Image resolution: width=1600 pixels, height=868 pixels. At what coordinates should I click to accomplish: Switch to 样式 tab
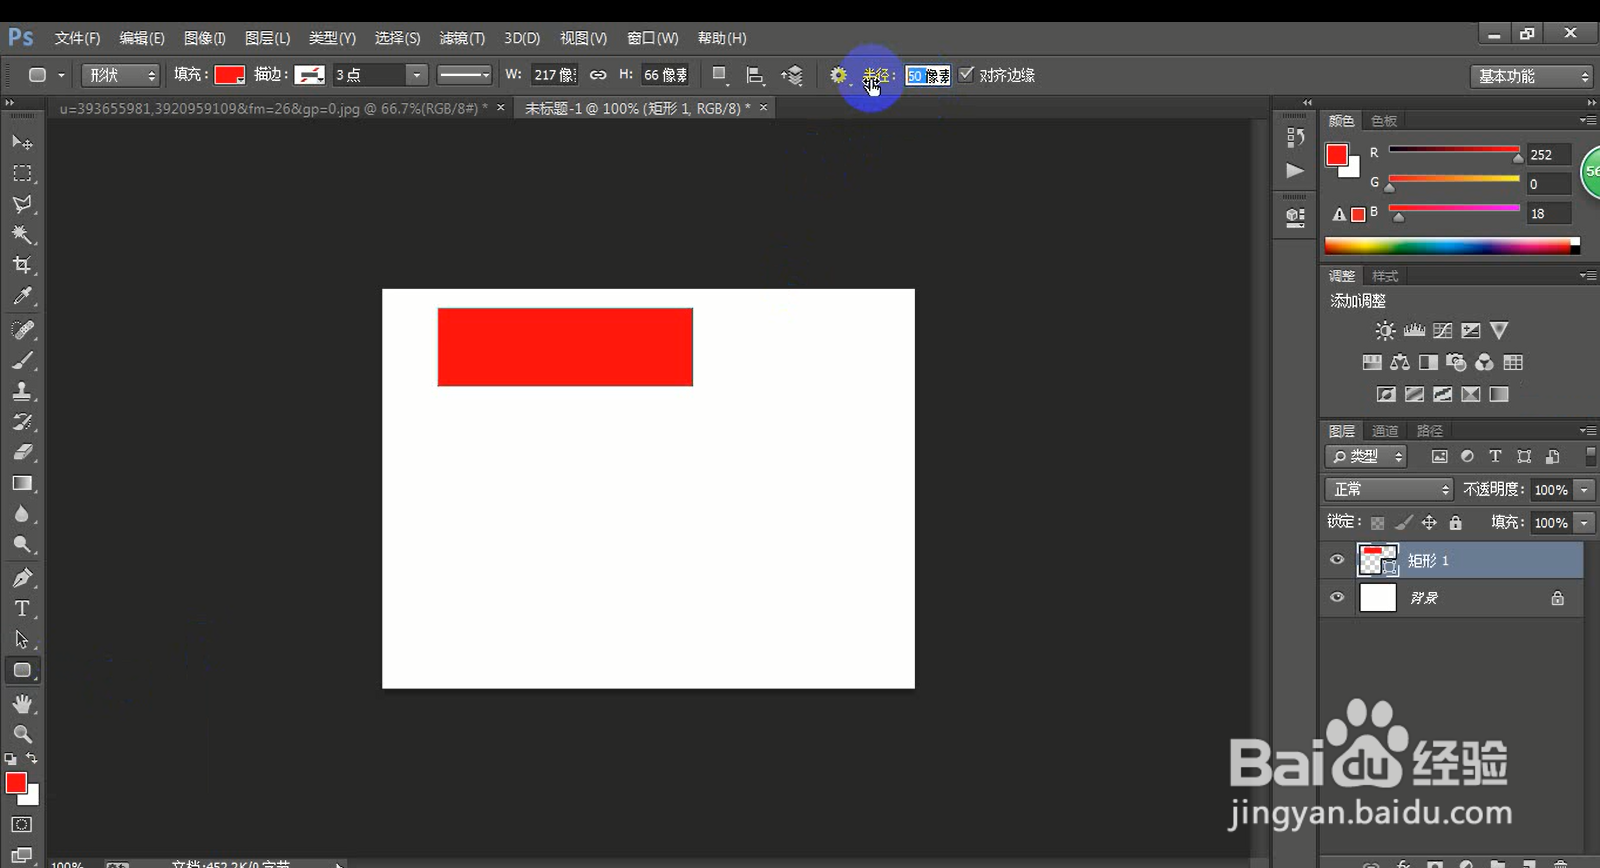(1385, 276)
